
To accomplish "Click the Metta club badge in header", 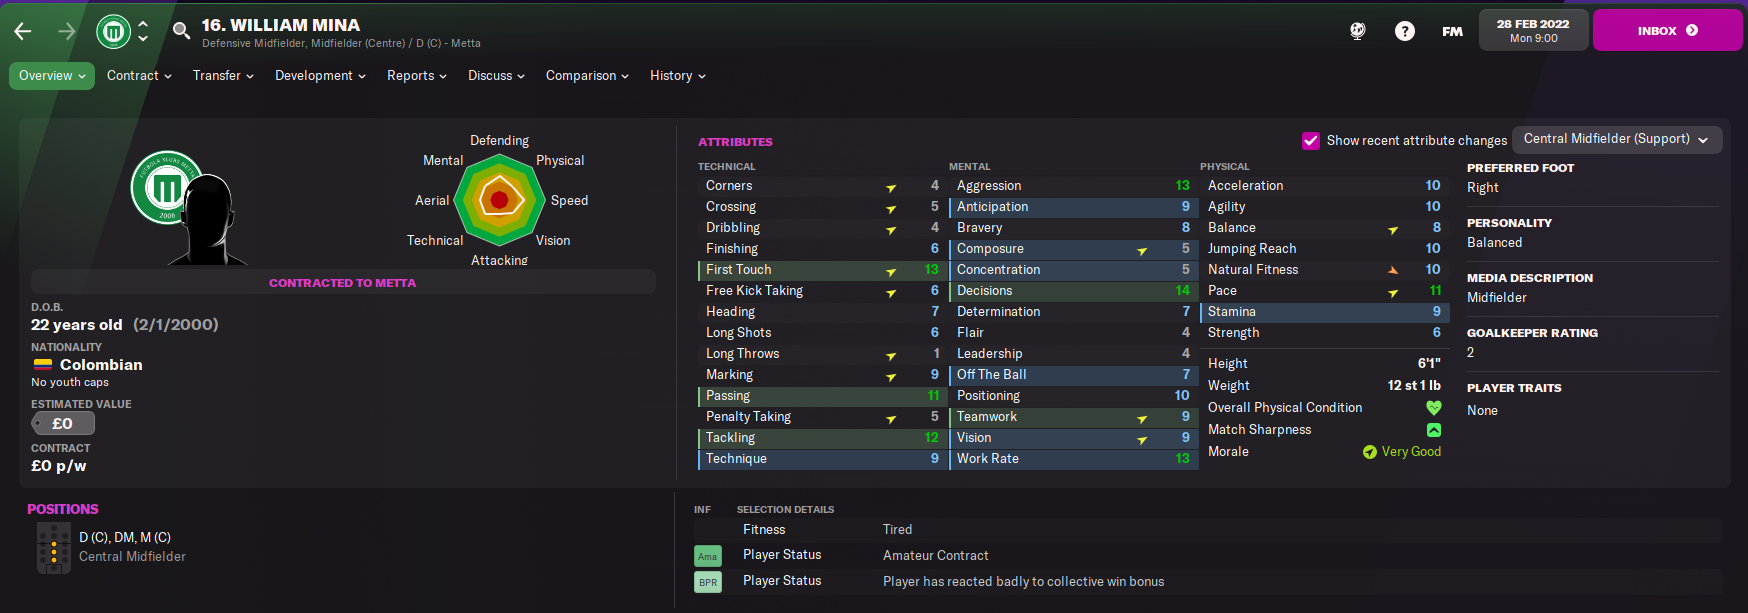I will coord(114,32).
